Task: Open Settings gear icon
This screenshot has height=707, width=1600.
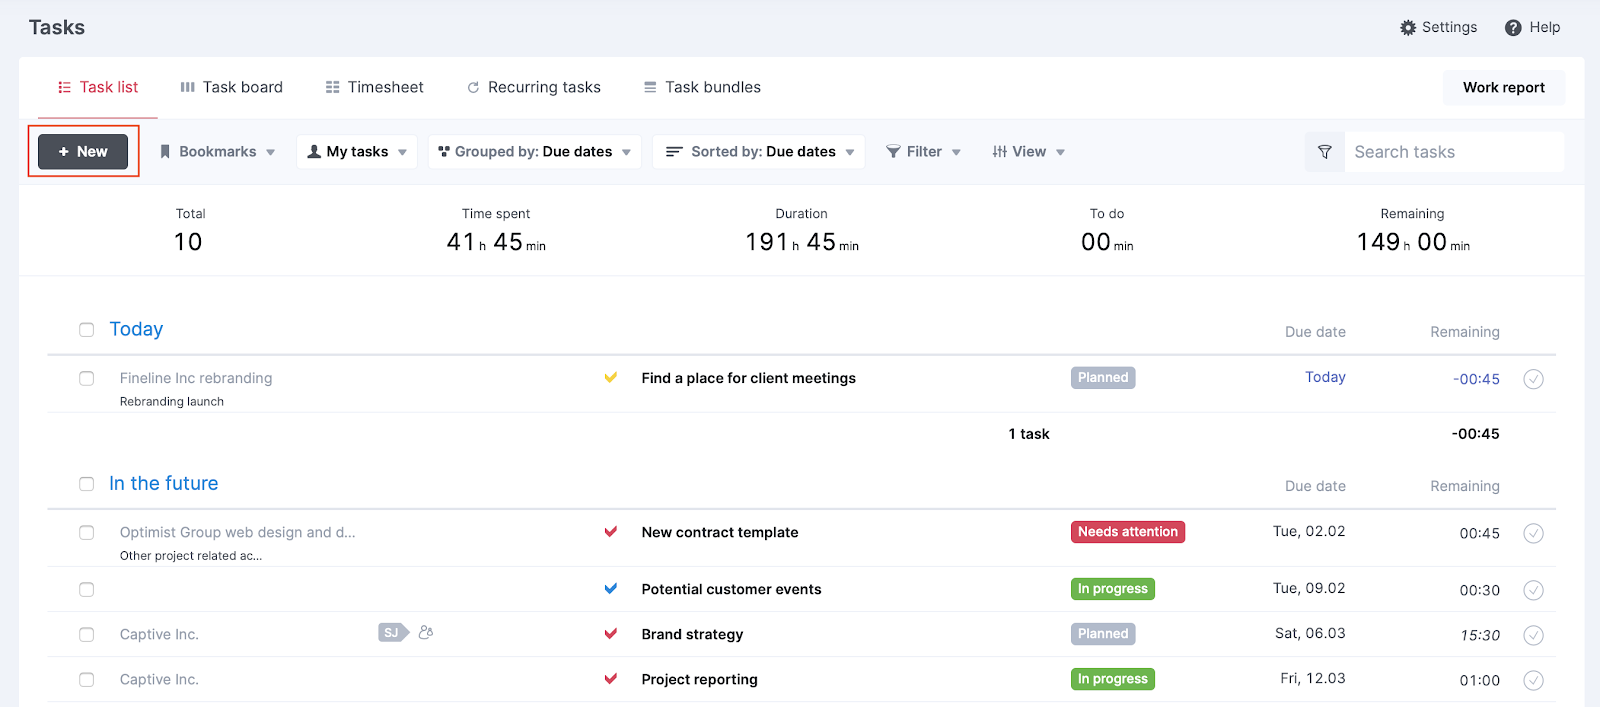Action: click(1408, 28)
